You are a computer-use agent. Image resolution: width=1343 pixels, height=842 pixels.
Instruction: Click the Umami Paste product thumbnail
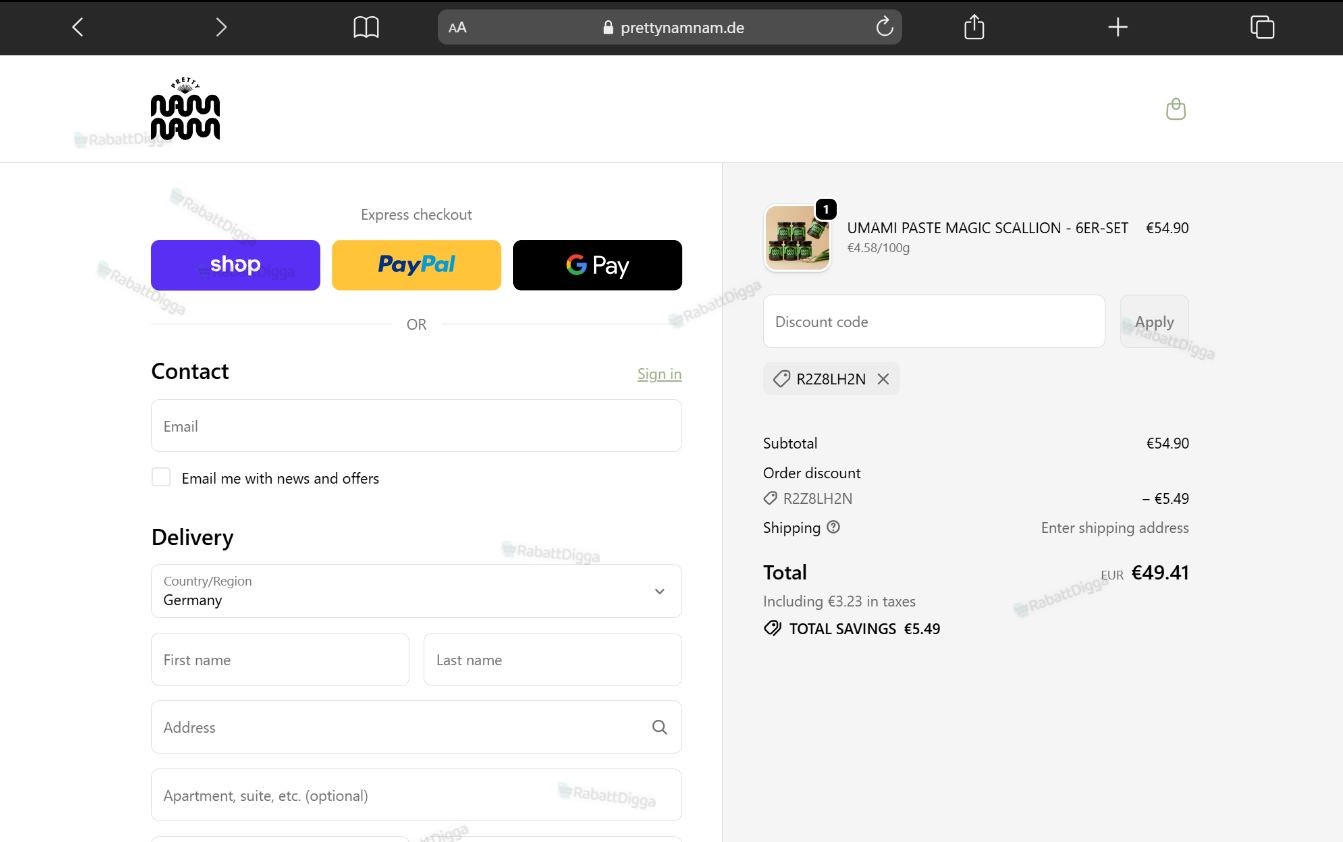pyautogui.click(x=797, y=238)
